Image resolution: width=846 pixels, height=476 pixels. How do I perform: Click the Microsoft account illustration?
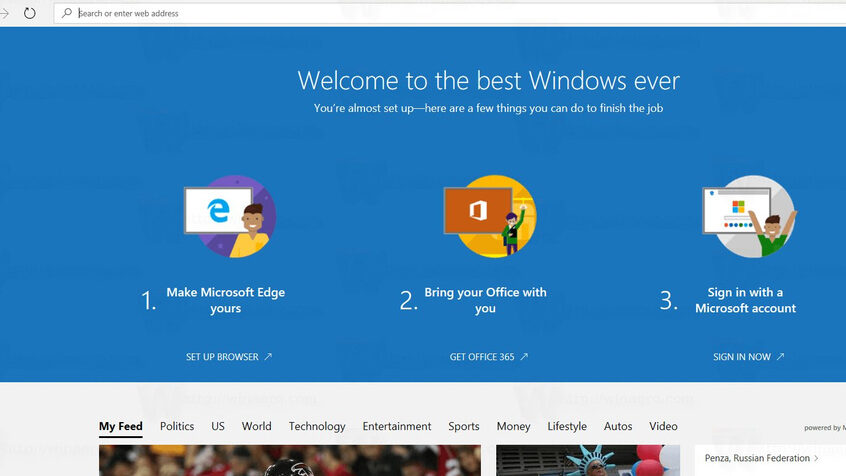point(749,216)
